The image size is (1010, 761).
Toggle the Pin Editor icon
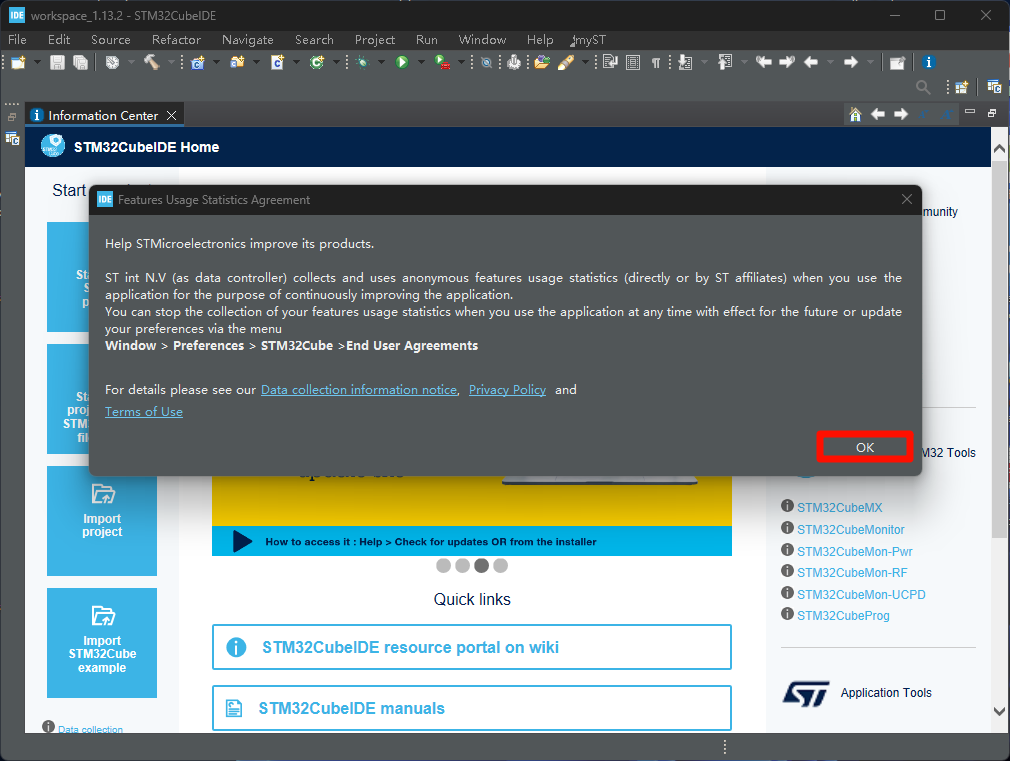click(897, 63)
